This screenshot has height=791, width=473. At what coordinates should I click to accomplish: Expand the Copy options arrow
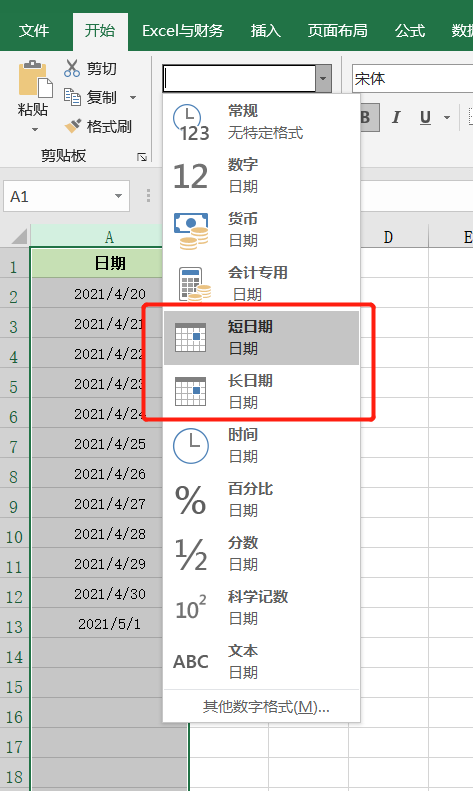pos(133,97)
